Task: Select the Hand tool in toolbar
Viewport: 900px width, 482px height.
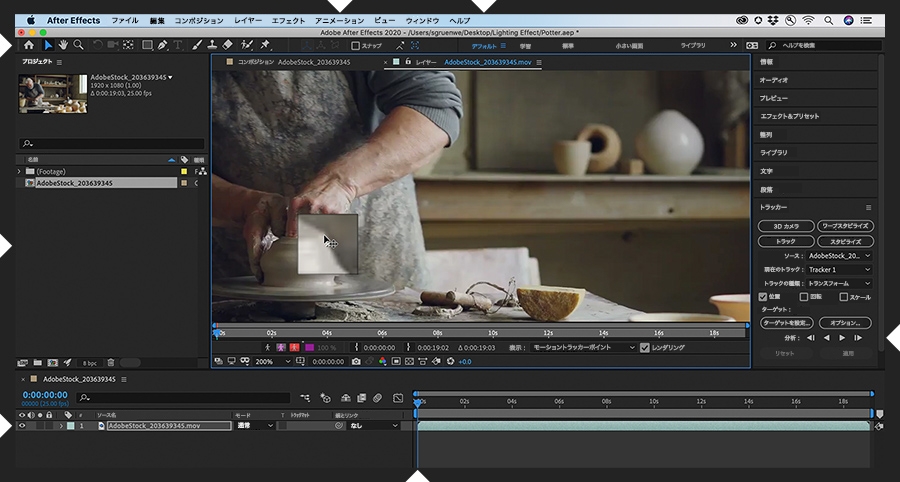Action: coord(63,45)
